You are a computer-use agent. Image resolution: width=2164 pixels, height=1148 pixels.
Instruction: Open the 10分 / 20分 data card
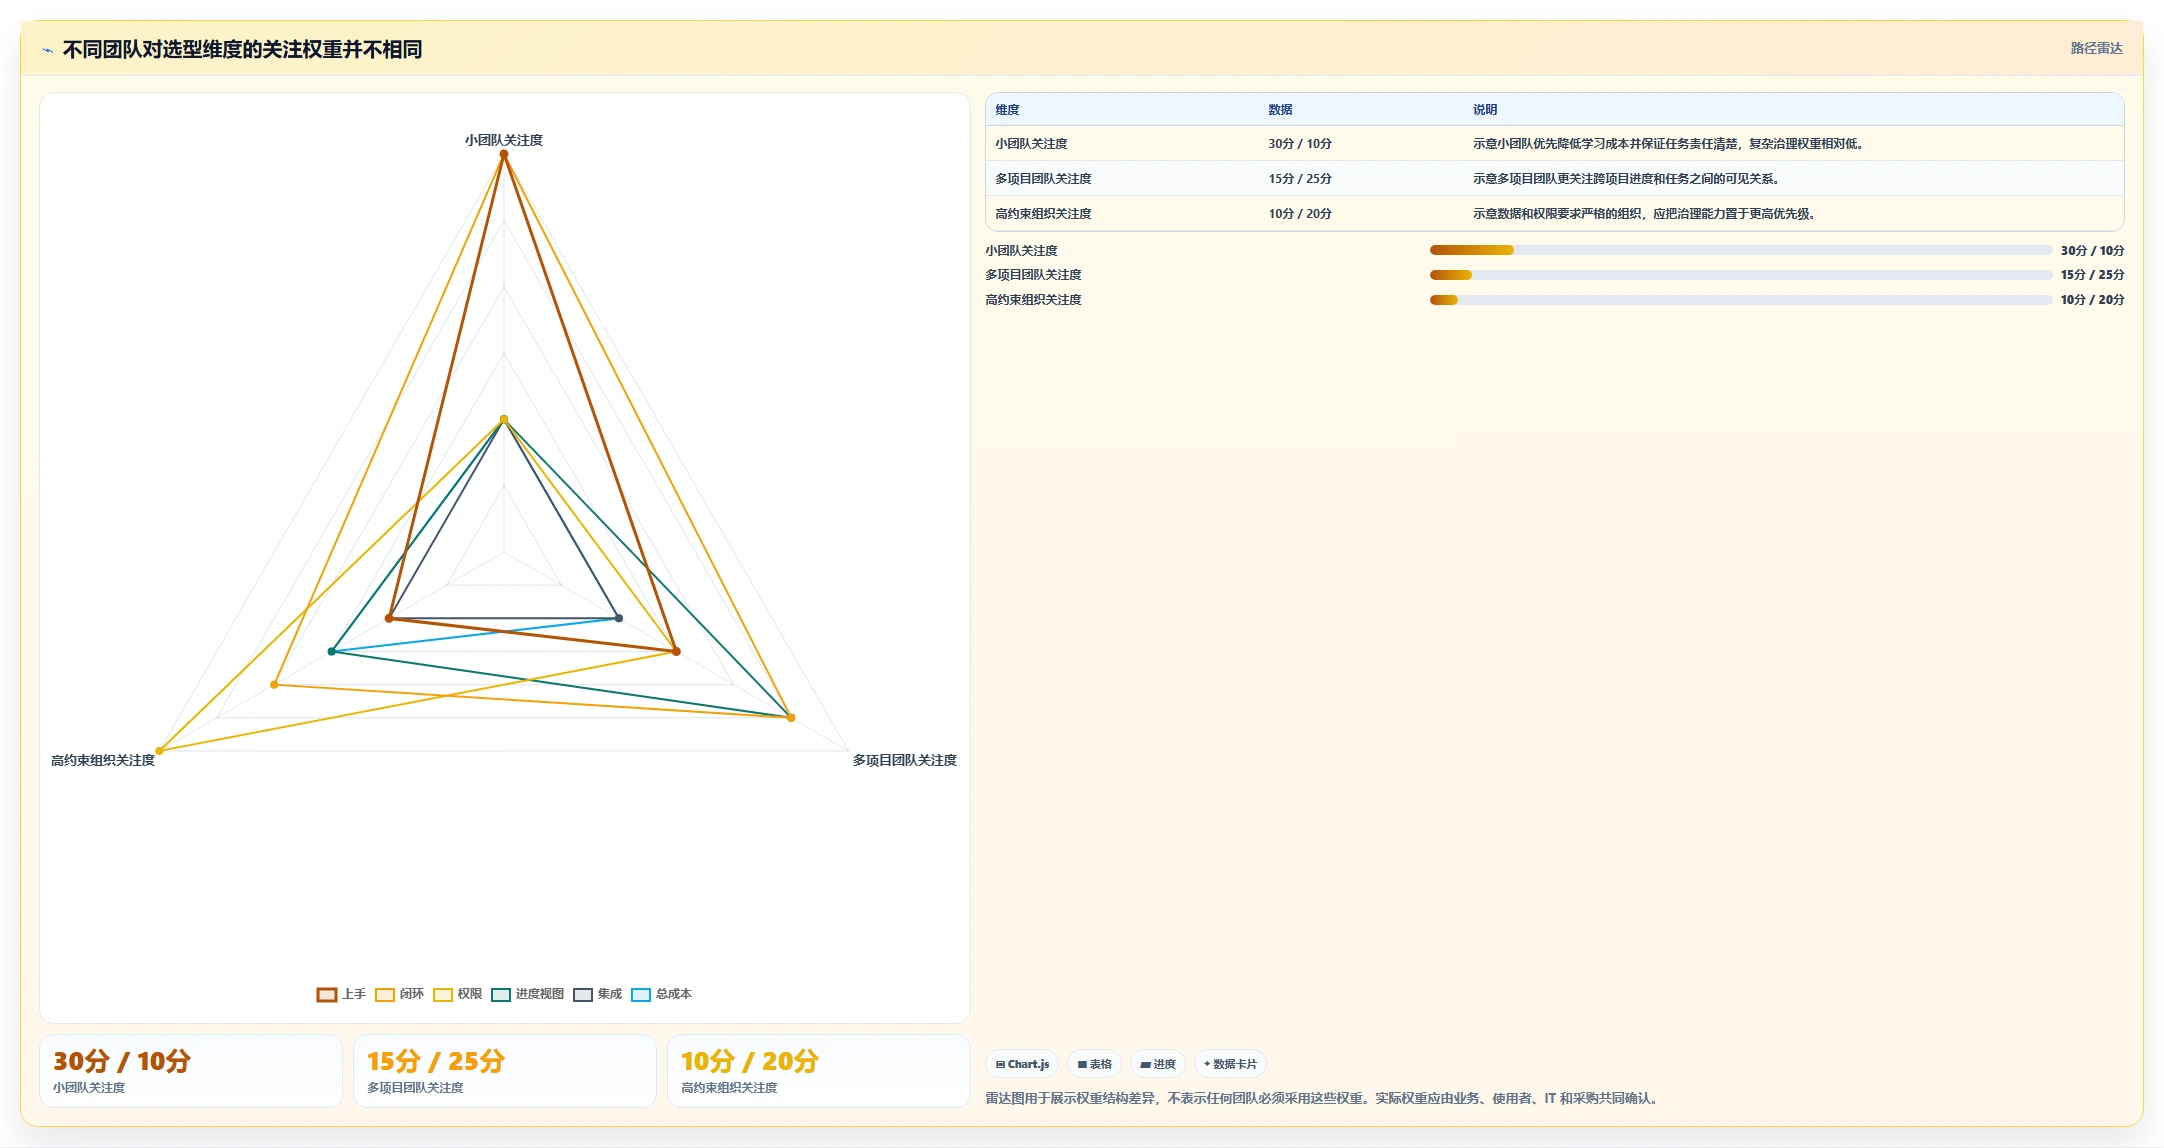tap(819, 1071)
